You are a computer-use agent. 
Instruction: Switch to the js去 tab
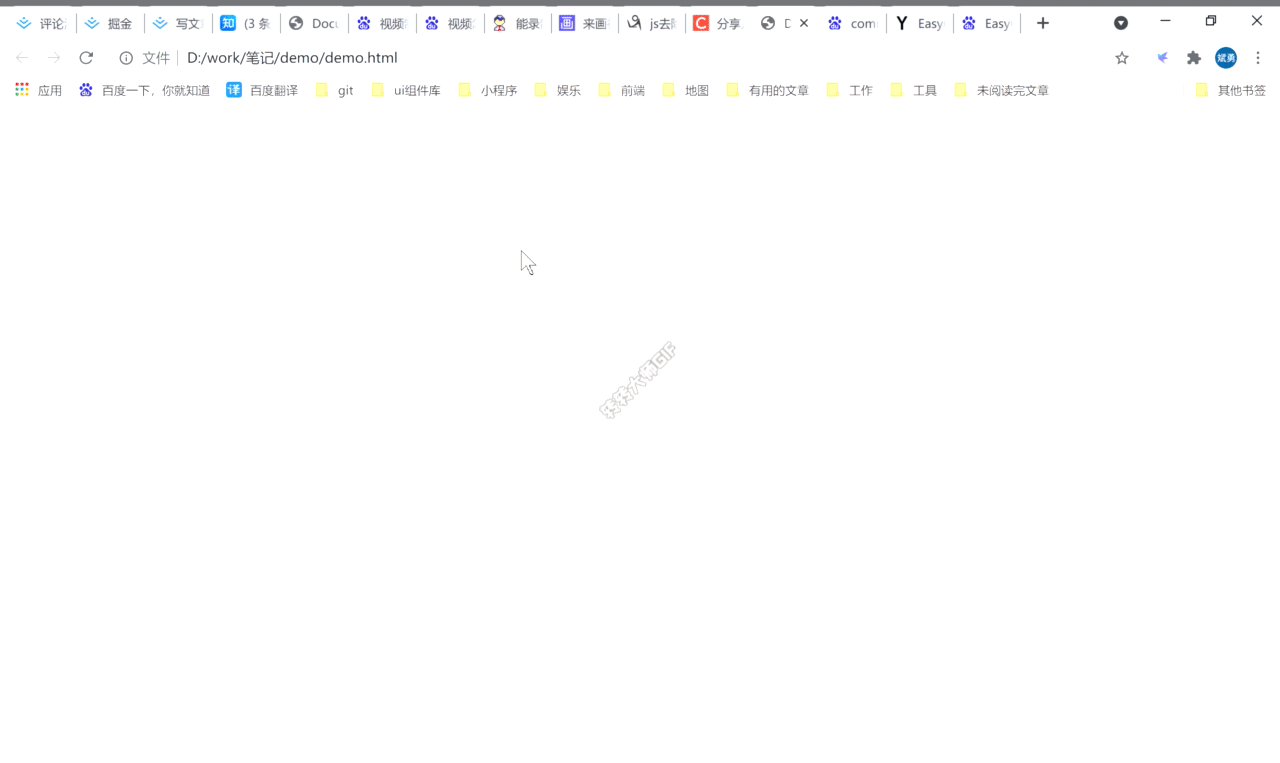(x=652, y=23)
